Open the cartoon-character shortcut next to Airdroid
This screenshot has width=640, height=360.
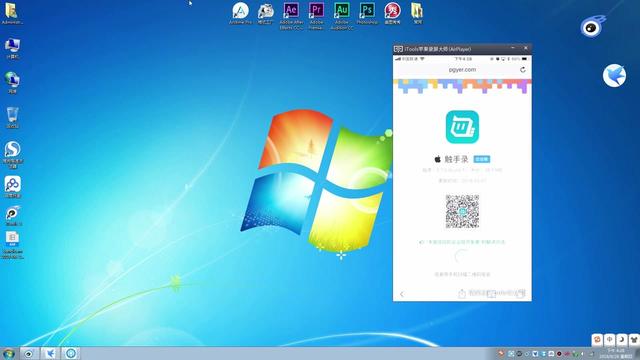(x=265, y=13)
